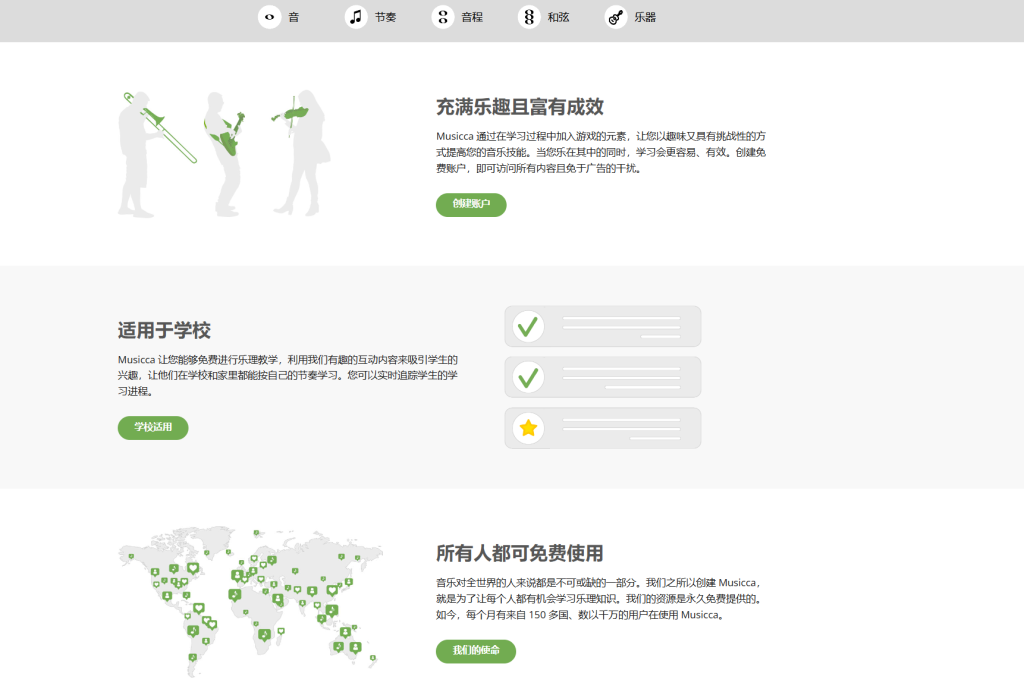Open the rhythm section via the eighth-notes icon
The width and height of the screenshot is (1024, 692).
tap(356, 17)
